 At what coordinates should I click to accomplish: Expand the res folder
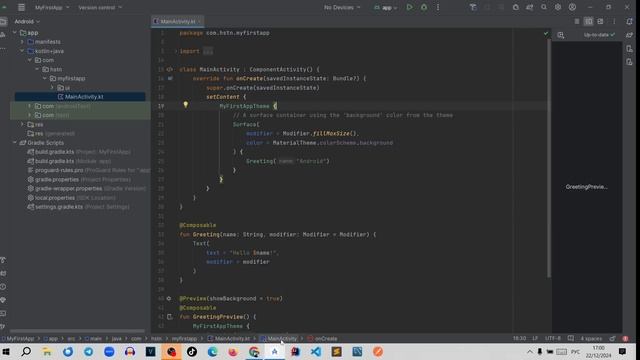click(x=22, y=124)
